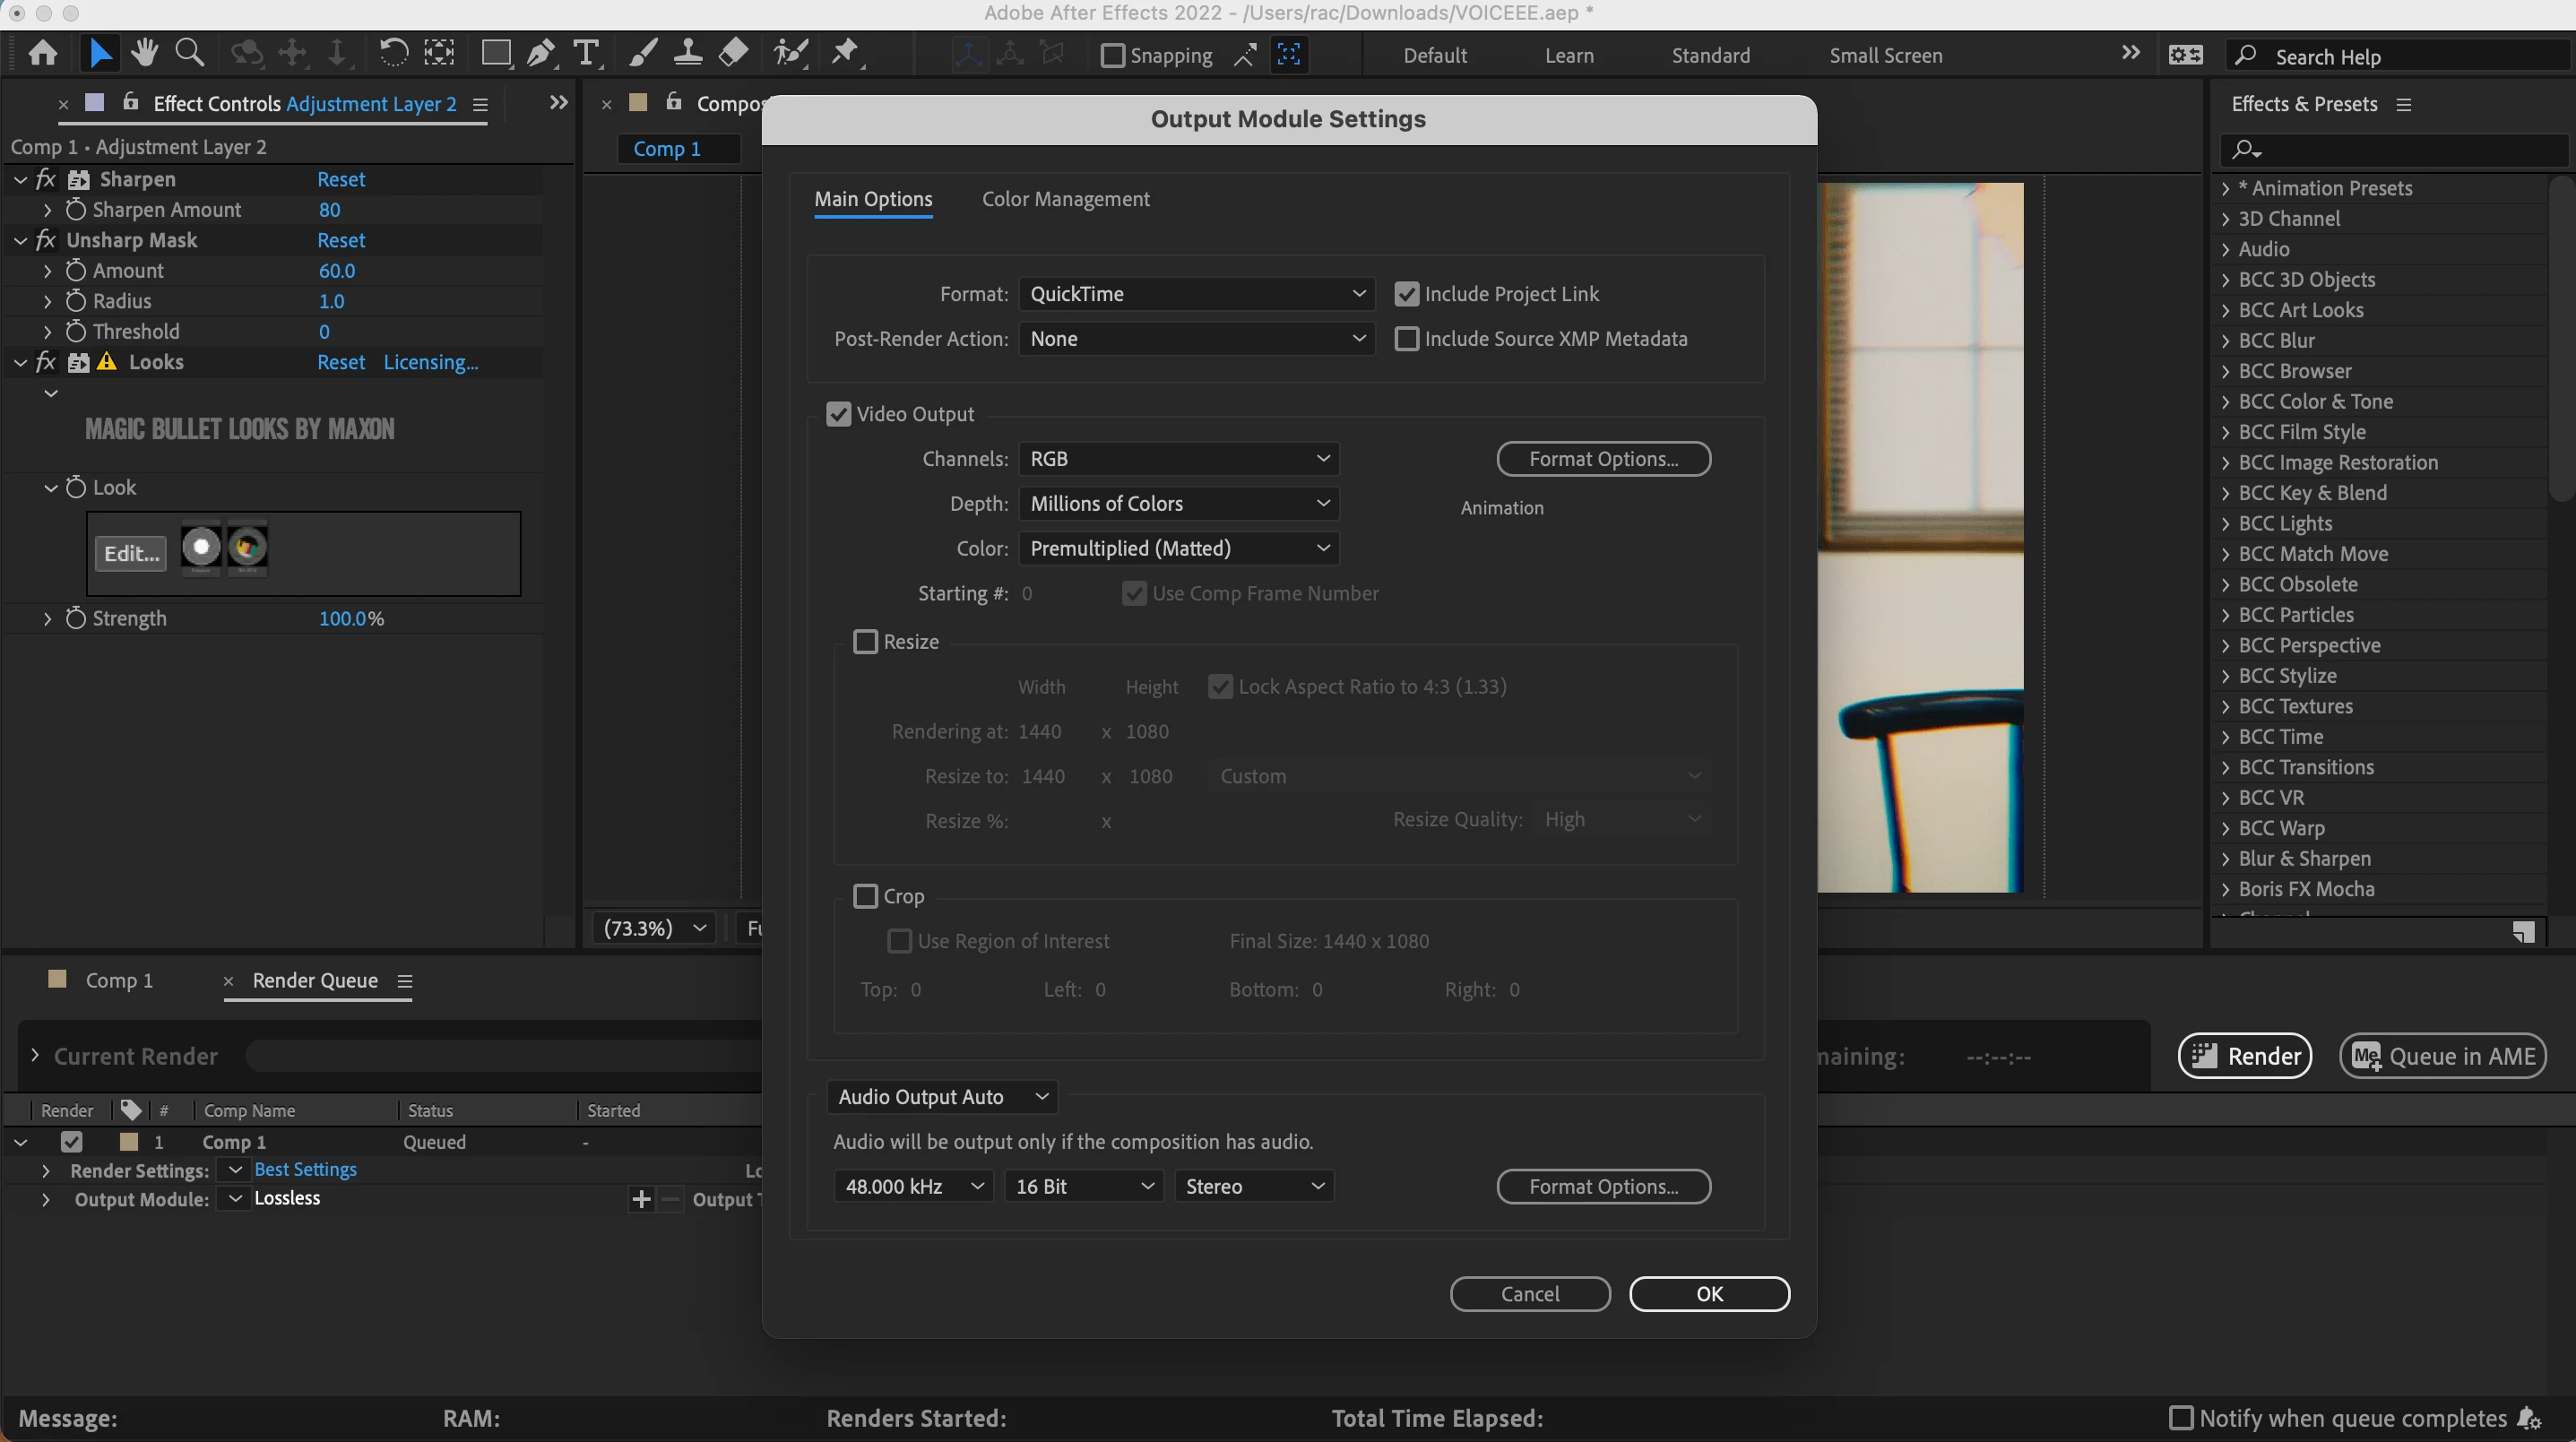
Task: Select the Hand tool in toolbar
Action: tap(145, 53)
